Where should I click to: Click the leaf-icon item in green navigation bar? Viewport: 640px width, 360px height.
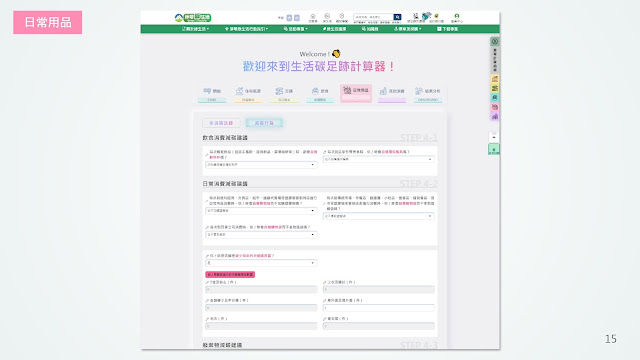click(334, 29)
